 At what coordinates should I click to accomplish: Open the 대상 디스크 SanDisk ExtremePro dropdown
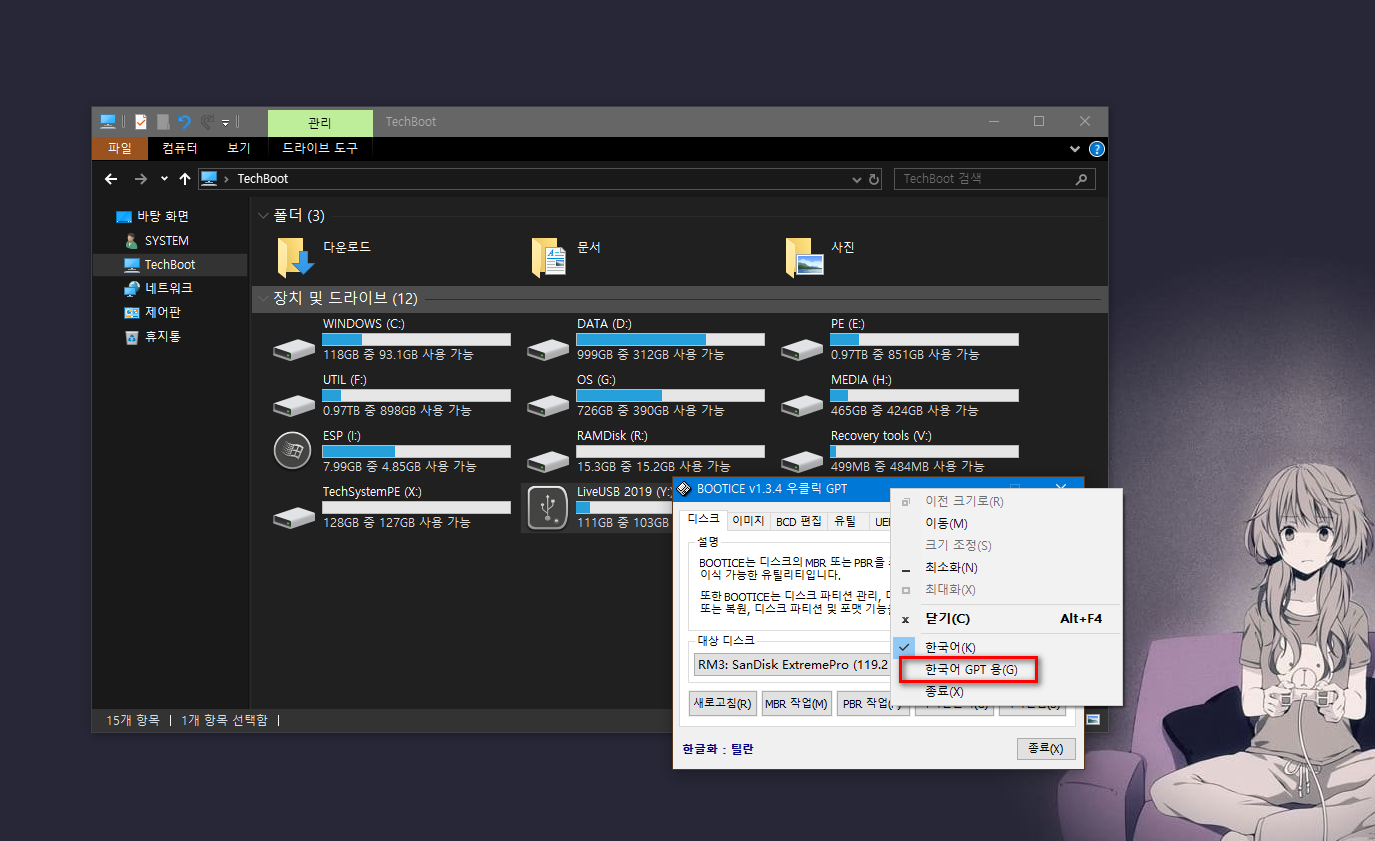(793, 664)
